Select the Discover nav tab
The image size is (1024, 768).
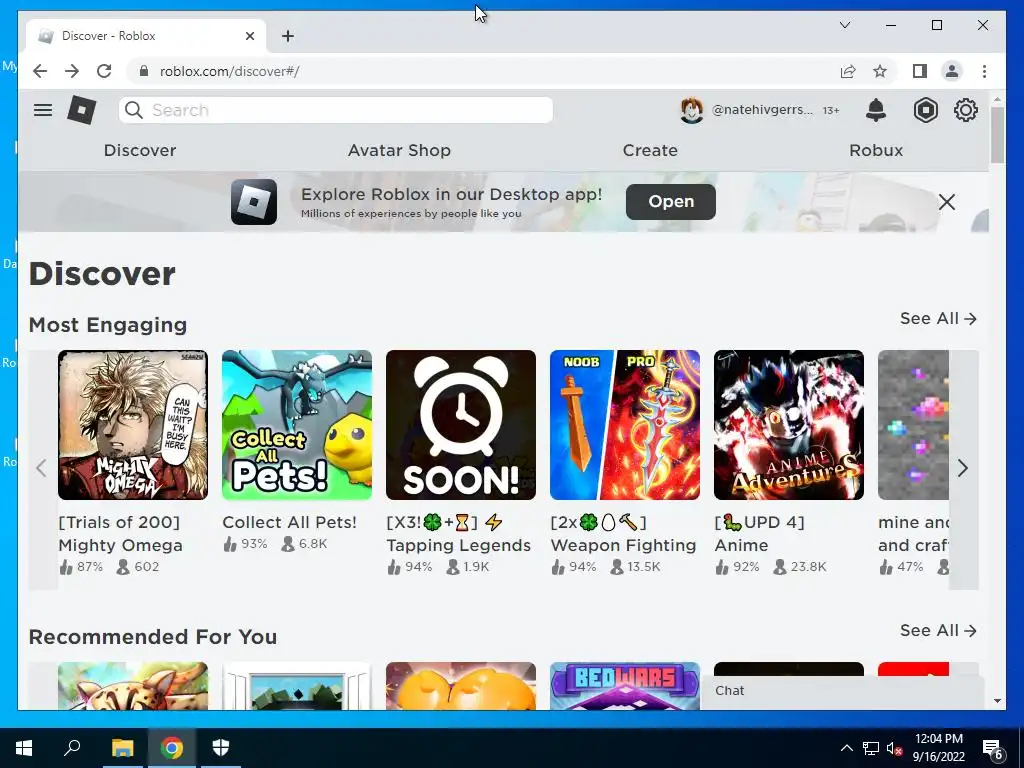coord(140,150)
